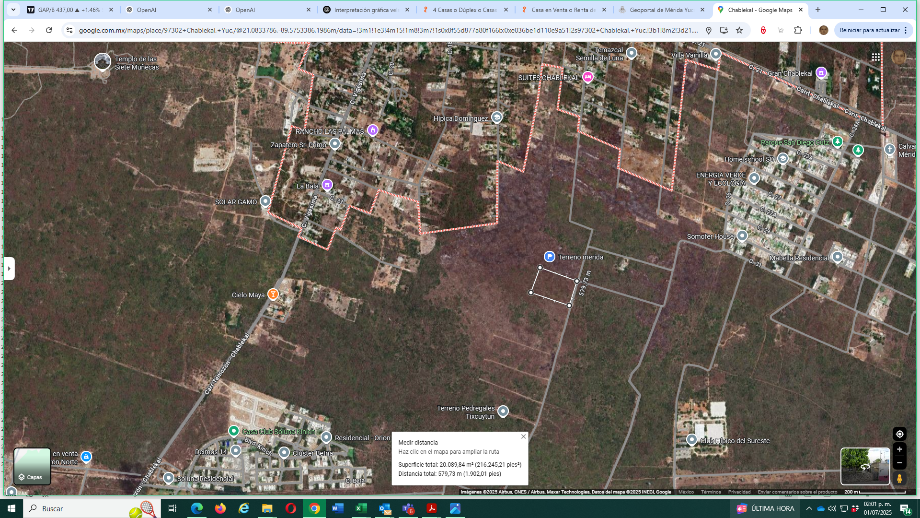
Task: Show your current location on the map
Action: [x=899, y=434]
